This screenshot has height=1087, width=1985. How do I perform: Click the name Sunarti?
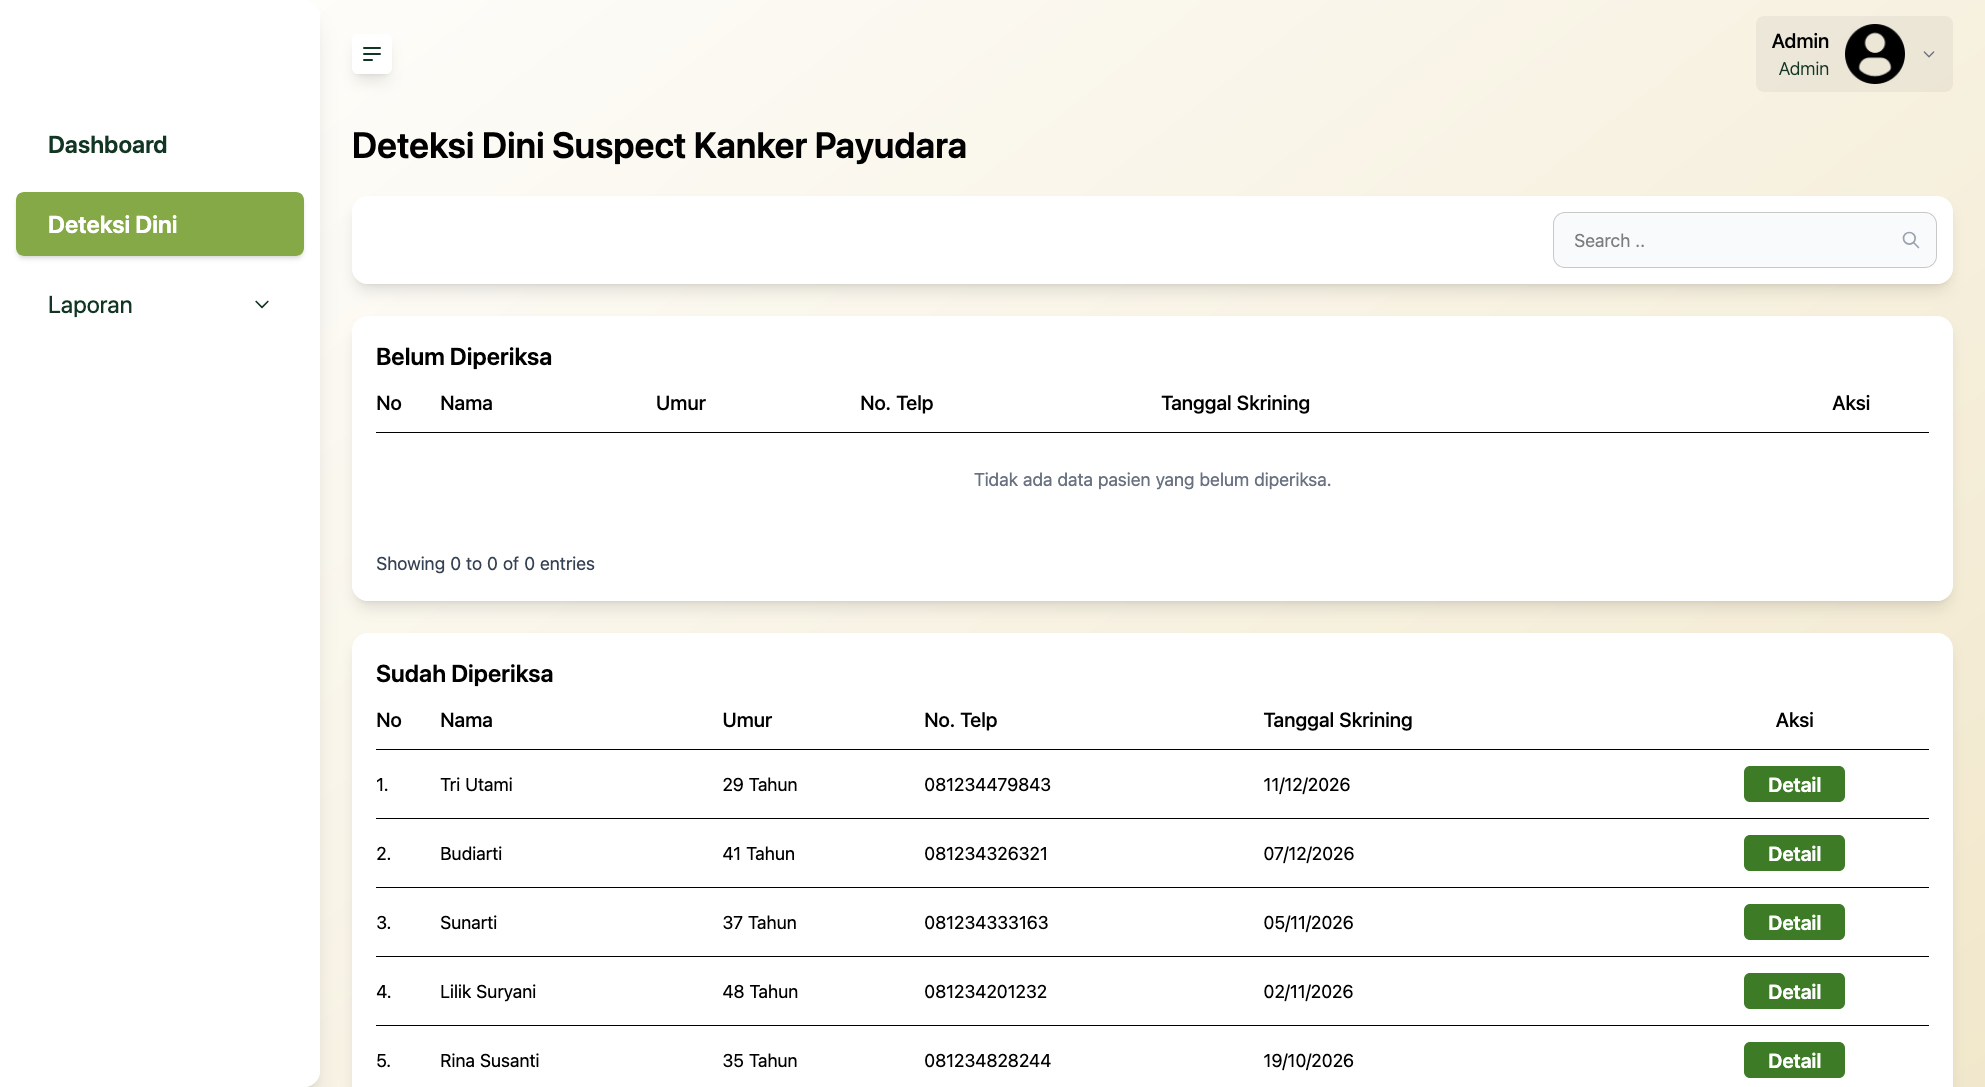coord(468,923)
